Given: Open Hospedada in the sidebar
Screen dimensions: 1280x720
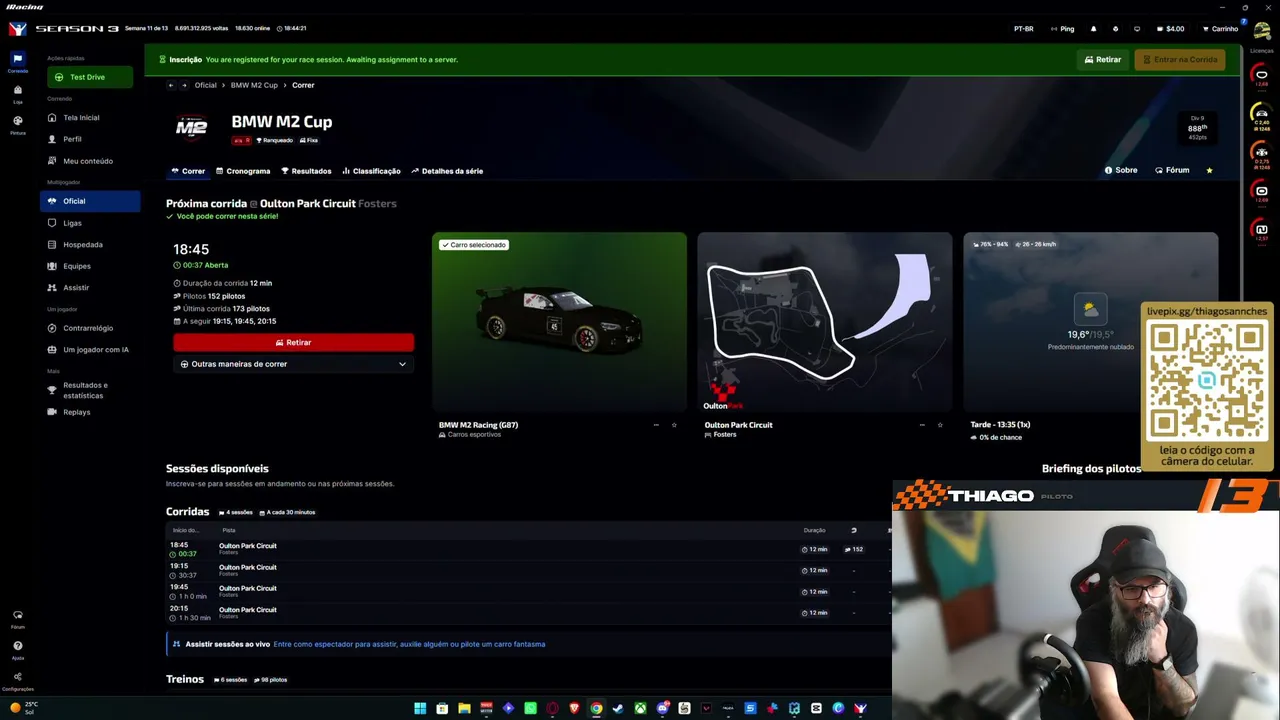Looking at the screenshot, I should 90,244.
